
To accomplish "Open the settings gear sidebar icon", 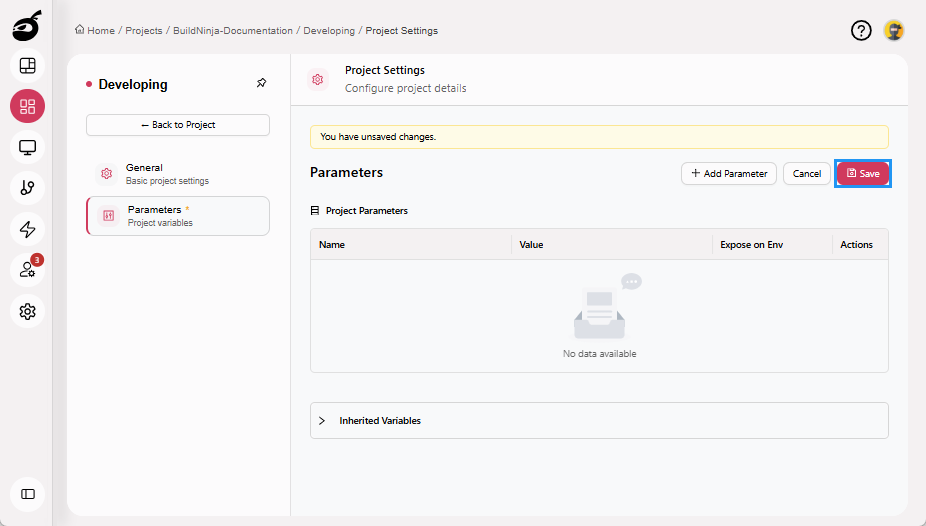I will click(x=27, y=311).
